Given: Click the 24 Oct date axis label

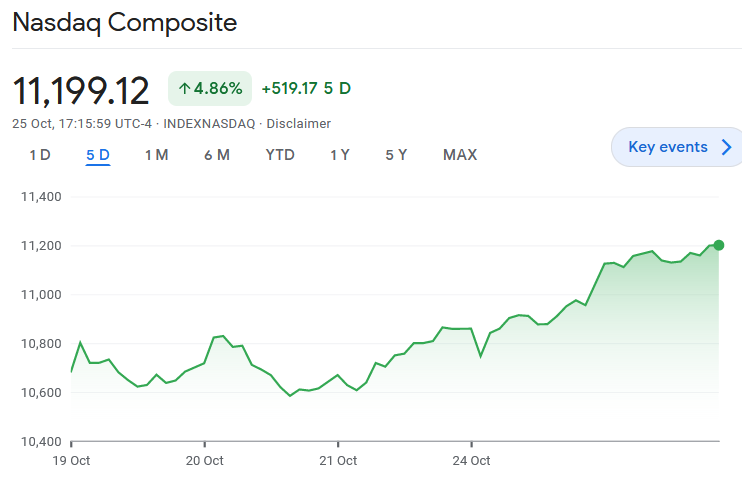Looking at the screenshot, I should click(x=471, y=461).
